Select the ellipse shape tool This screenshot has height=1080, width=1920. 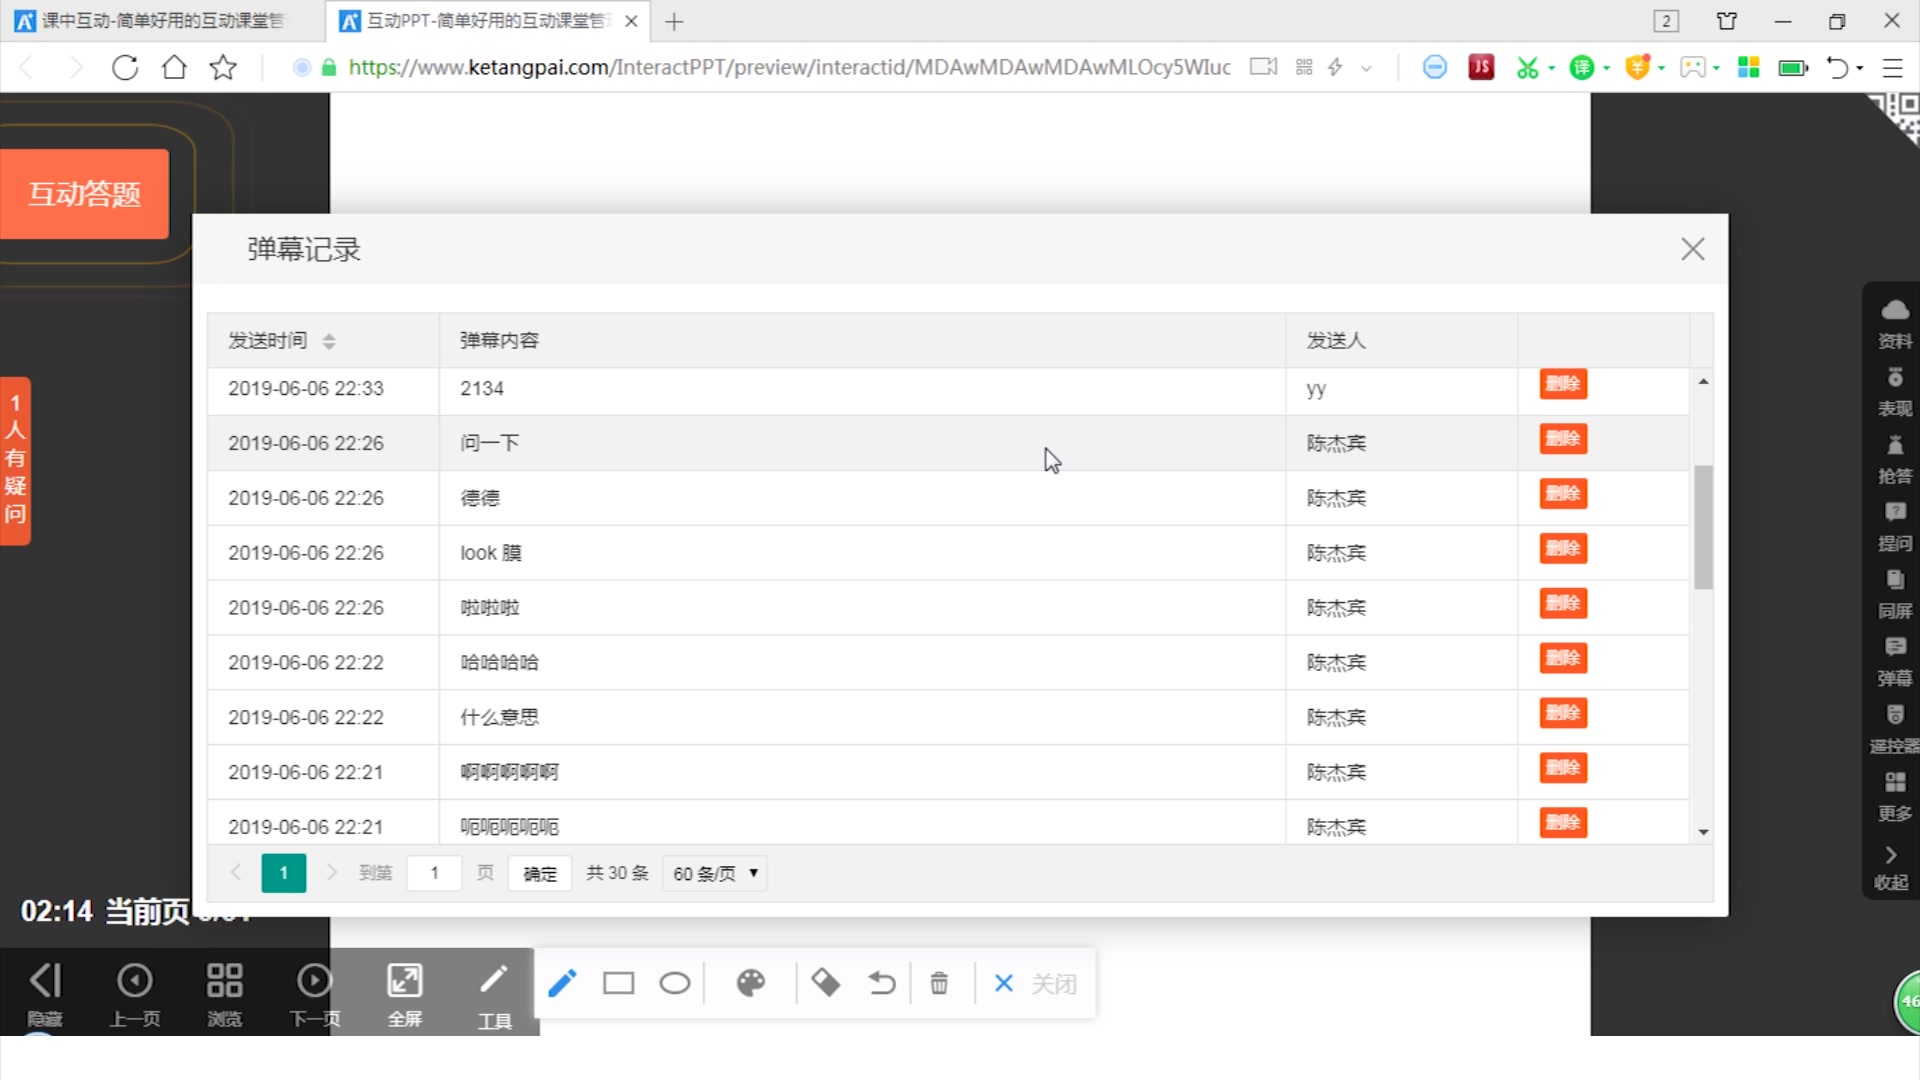point(675,984)
